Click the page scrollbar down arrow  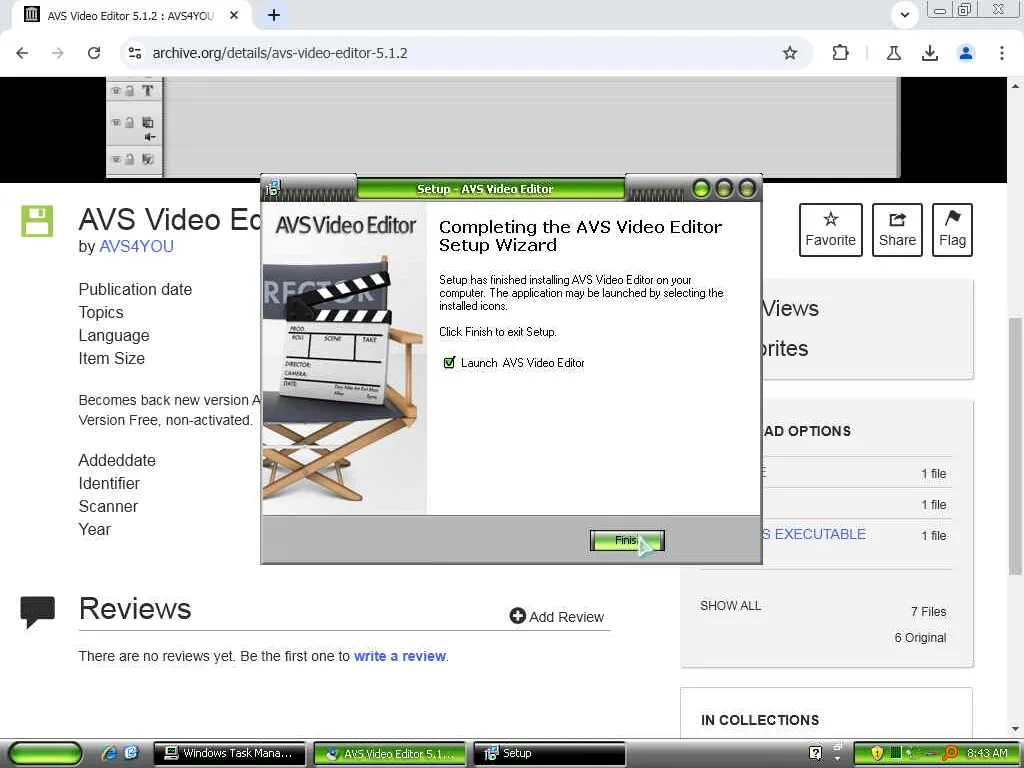(1016, 729)
